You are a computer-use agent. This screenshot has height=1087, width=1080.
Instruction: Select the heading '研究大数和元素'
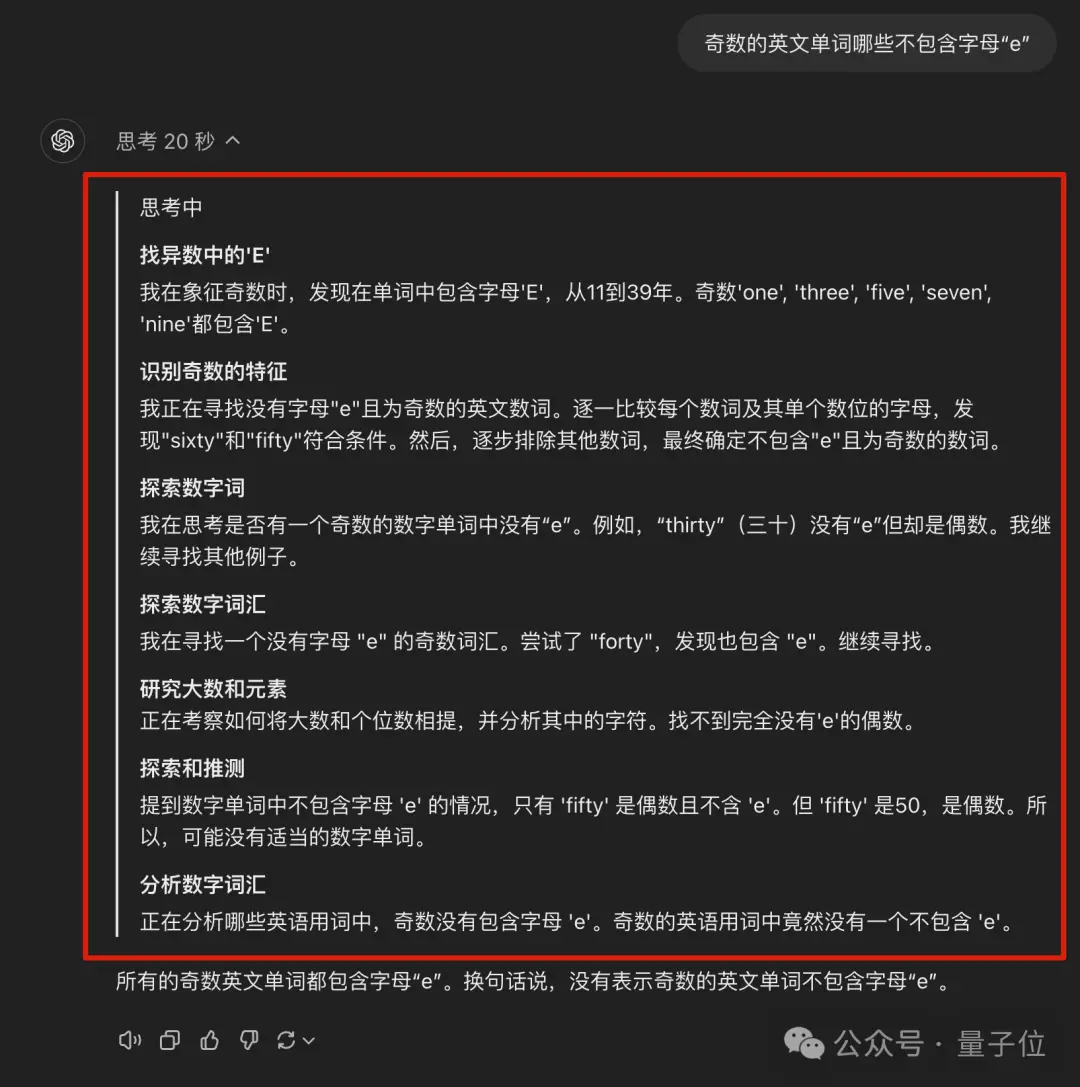pos(214,689)
